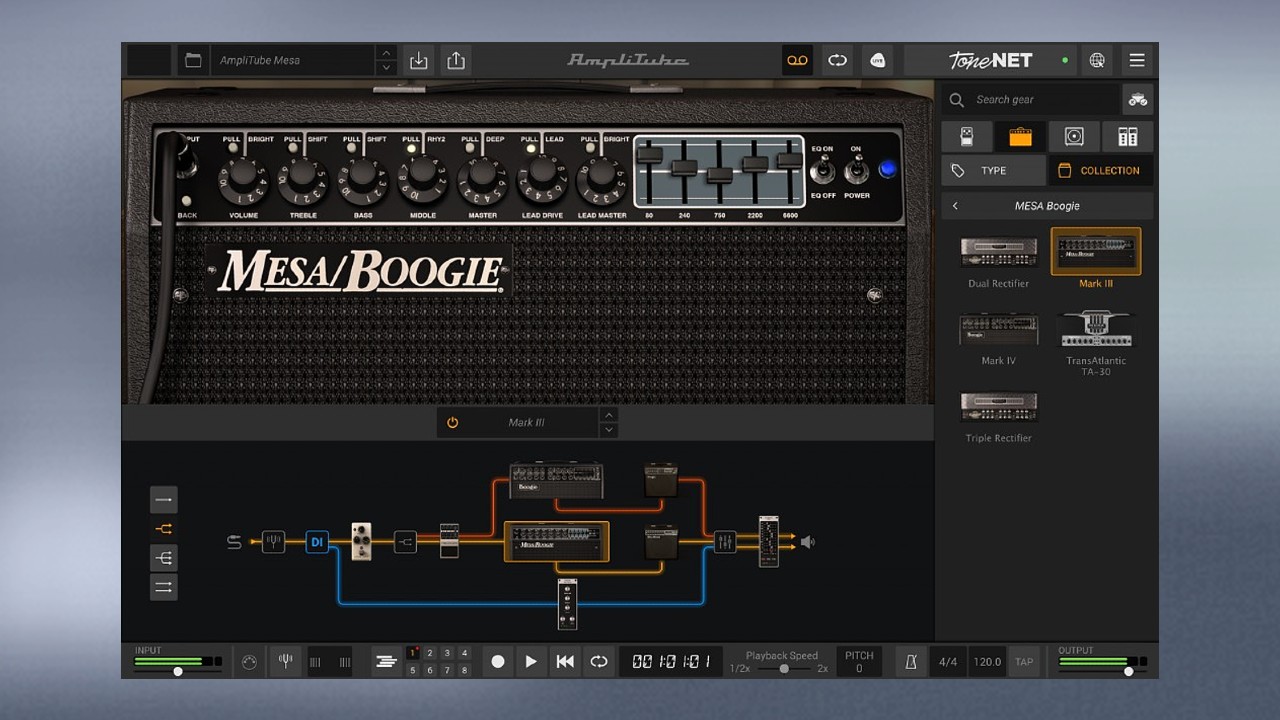The image size is (1280, 720).
Task: Click the 6600 Hz graphic EQ slider
Action: click(790, 163)
